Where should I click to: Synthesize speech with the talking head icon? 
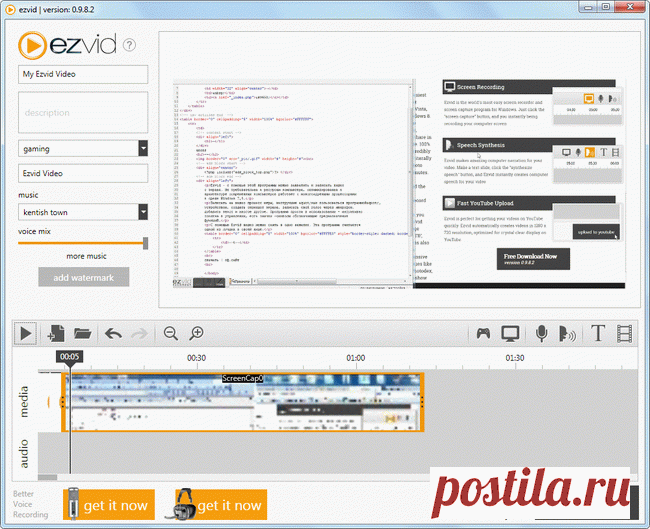tap(567, 333)
